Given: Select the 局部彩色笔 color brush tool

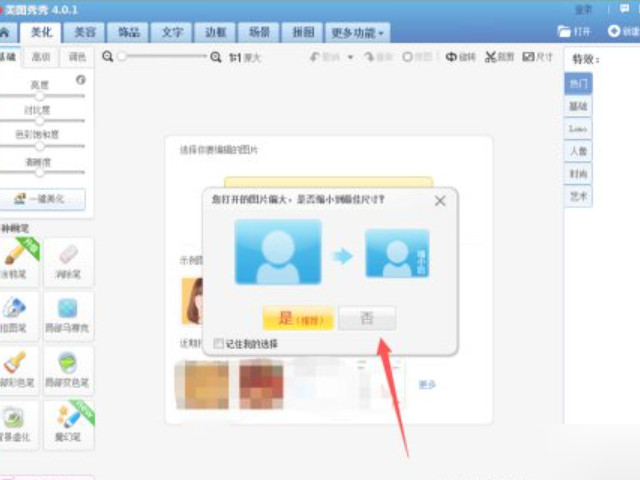Looking at the screenshot, I should coord(18,371).
